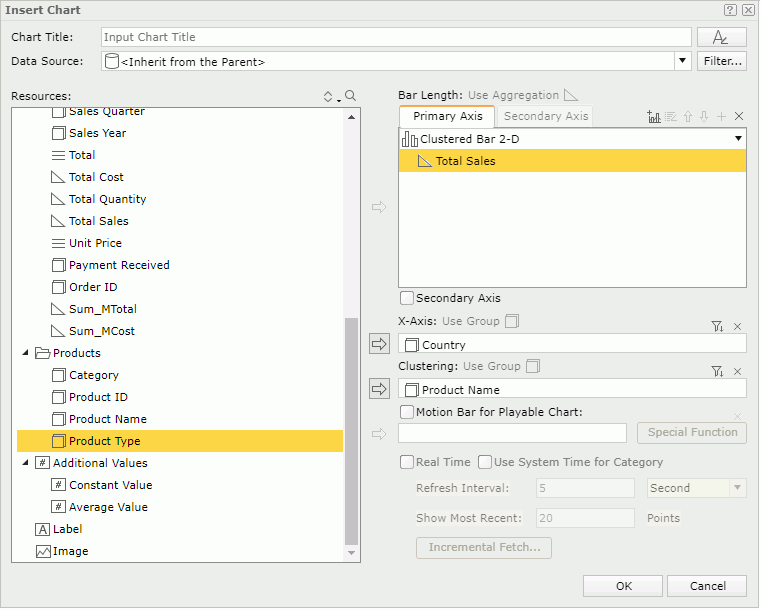Screen dimensions: 761x610
Task: Toggle the Real Time checkbox
Action: coord(407,462)
